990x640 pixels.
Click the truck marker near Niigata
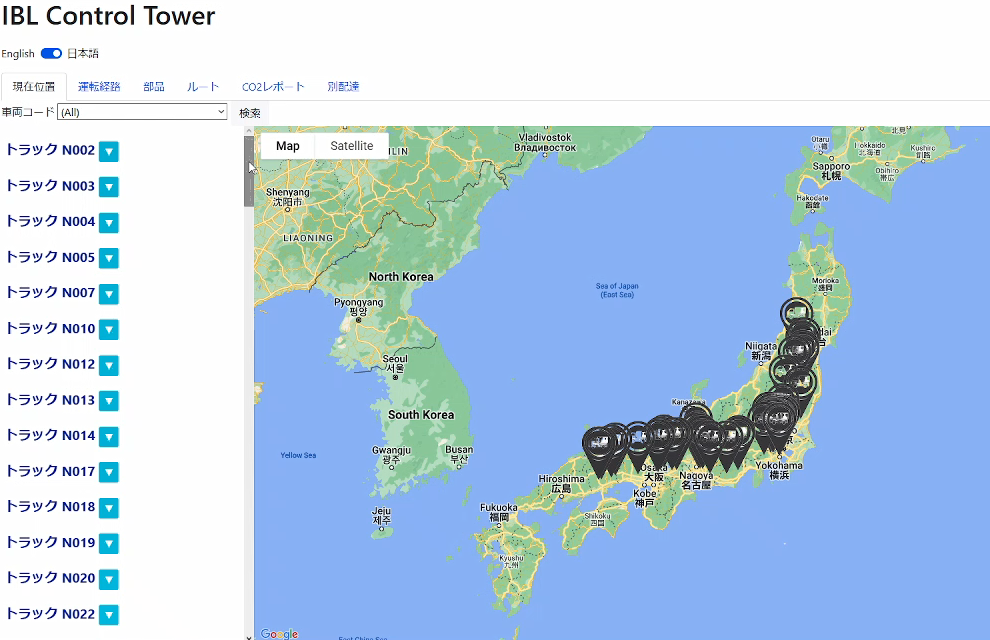(x=787, y=373)
